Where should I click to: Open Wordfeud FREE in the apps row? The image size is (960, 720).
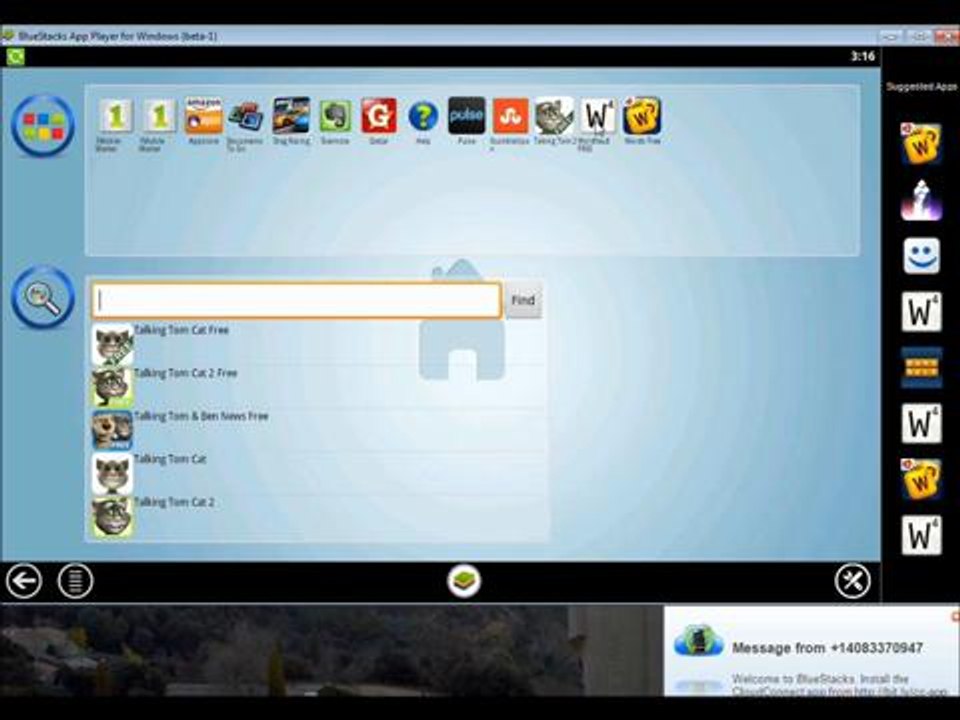(x=598, y=116)
